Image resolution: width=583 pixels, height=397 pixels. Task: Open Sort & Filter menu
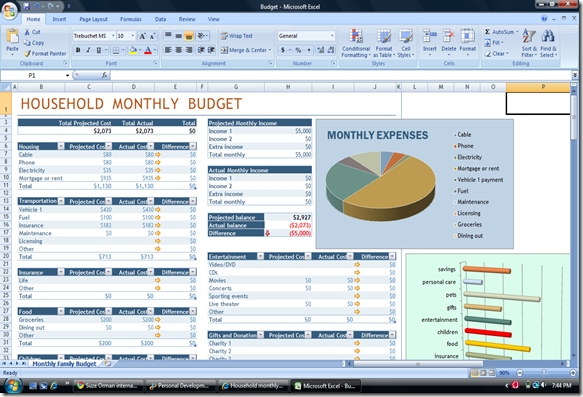pyautogui.click(x=529, y=43)
